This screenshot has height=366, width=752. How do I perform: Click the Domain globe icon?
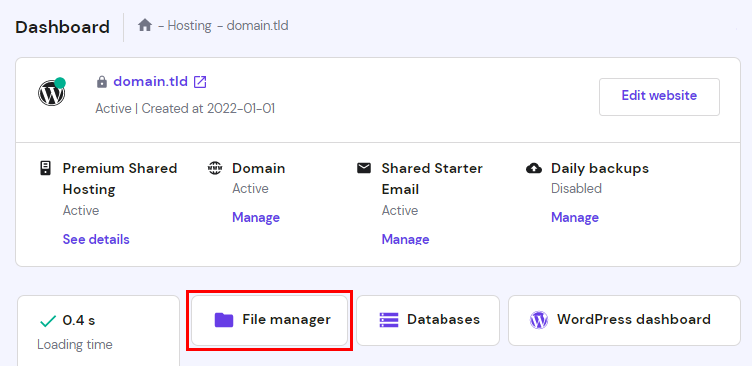click(215, 168)
